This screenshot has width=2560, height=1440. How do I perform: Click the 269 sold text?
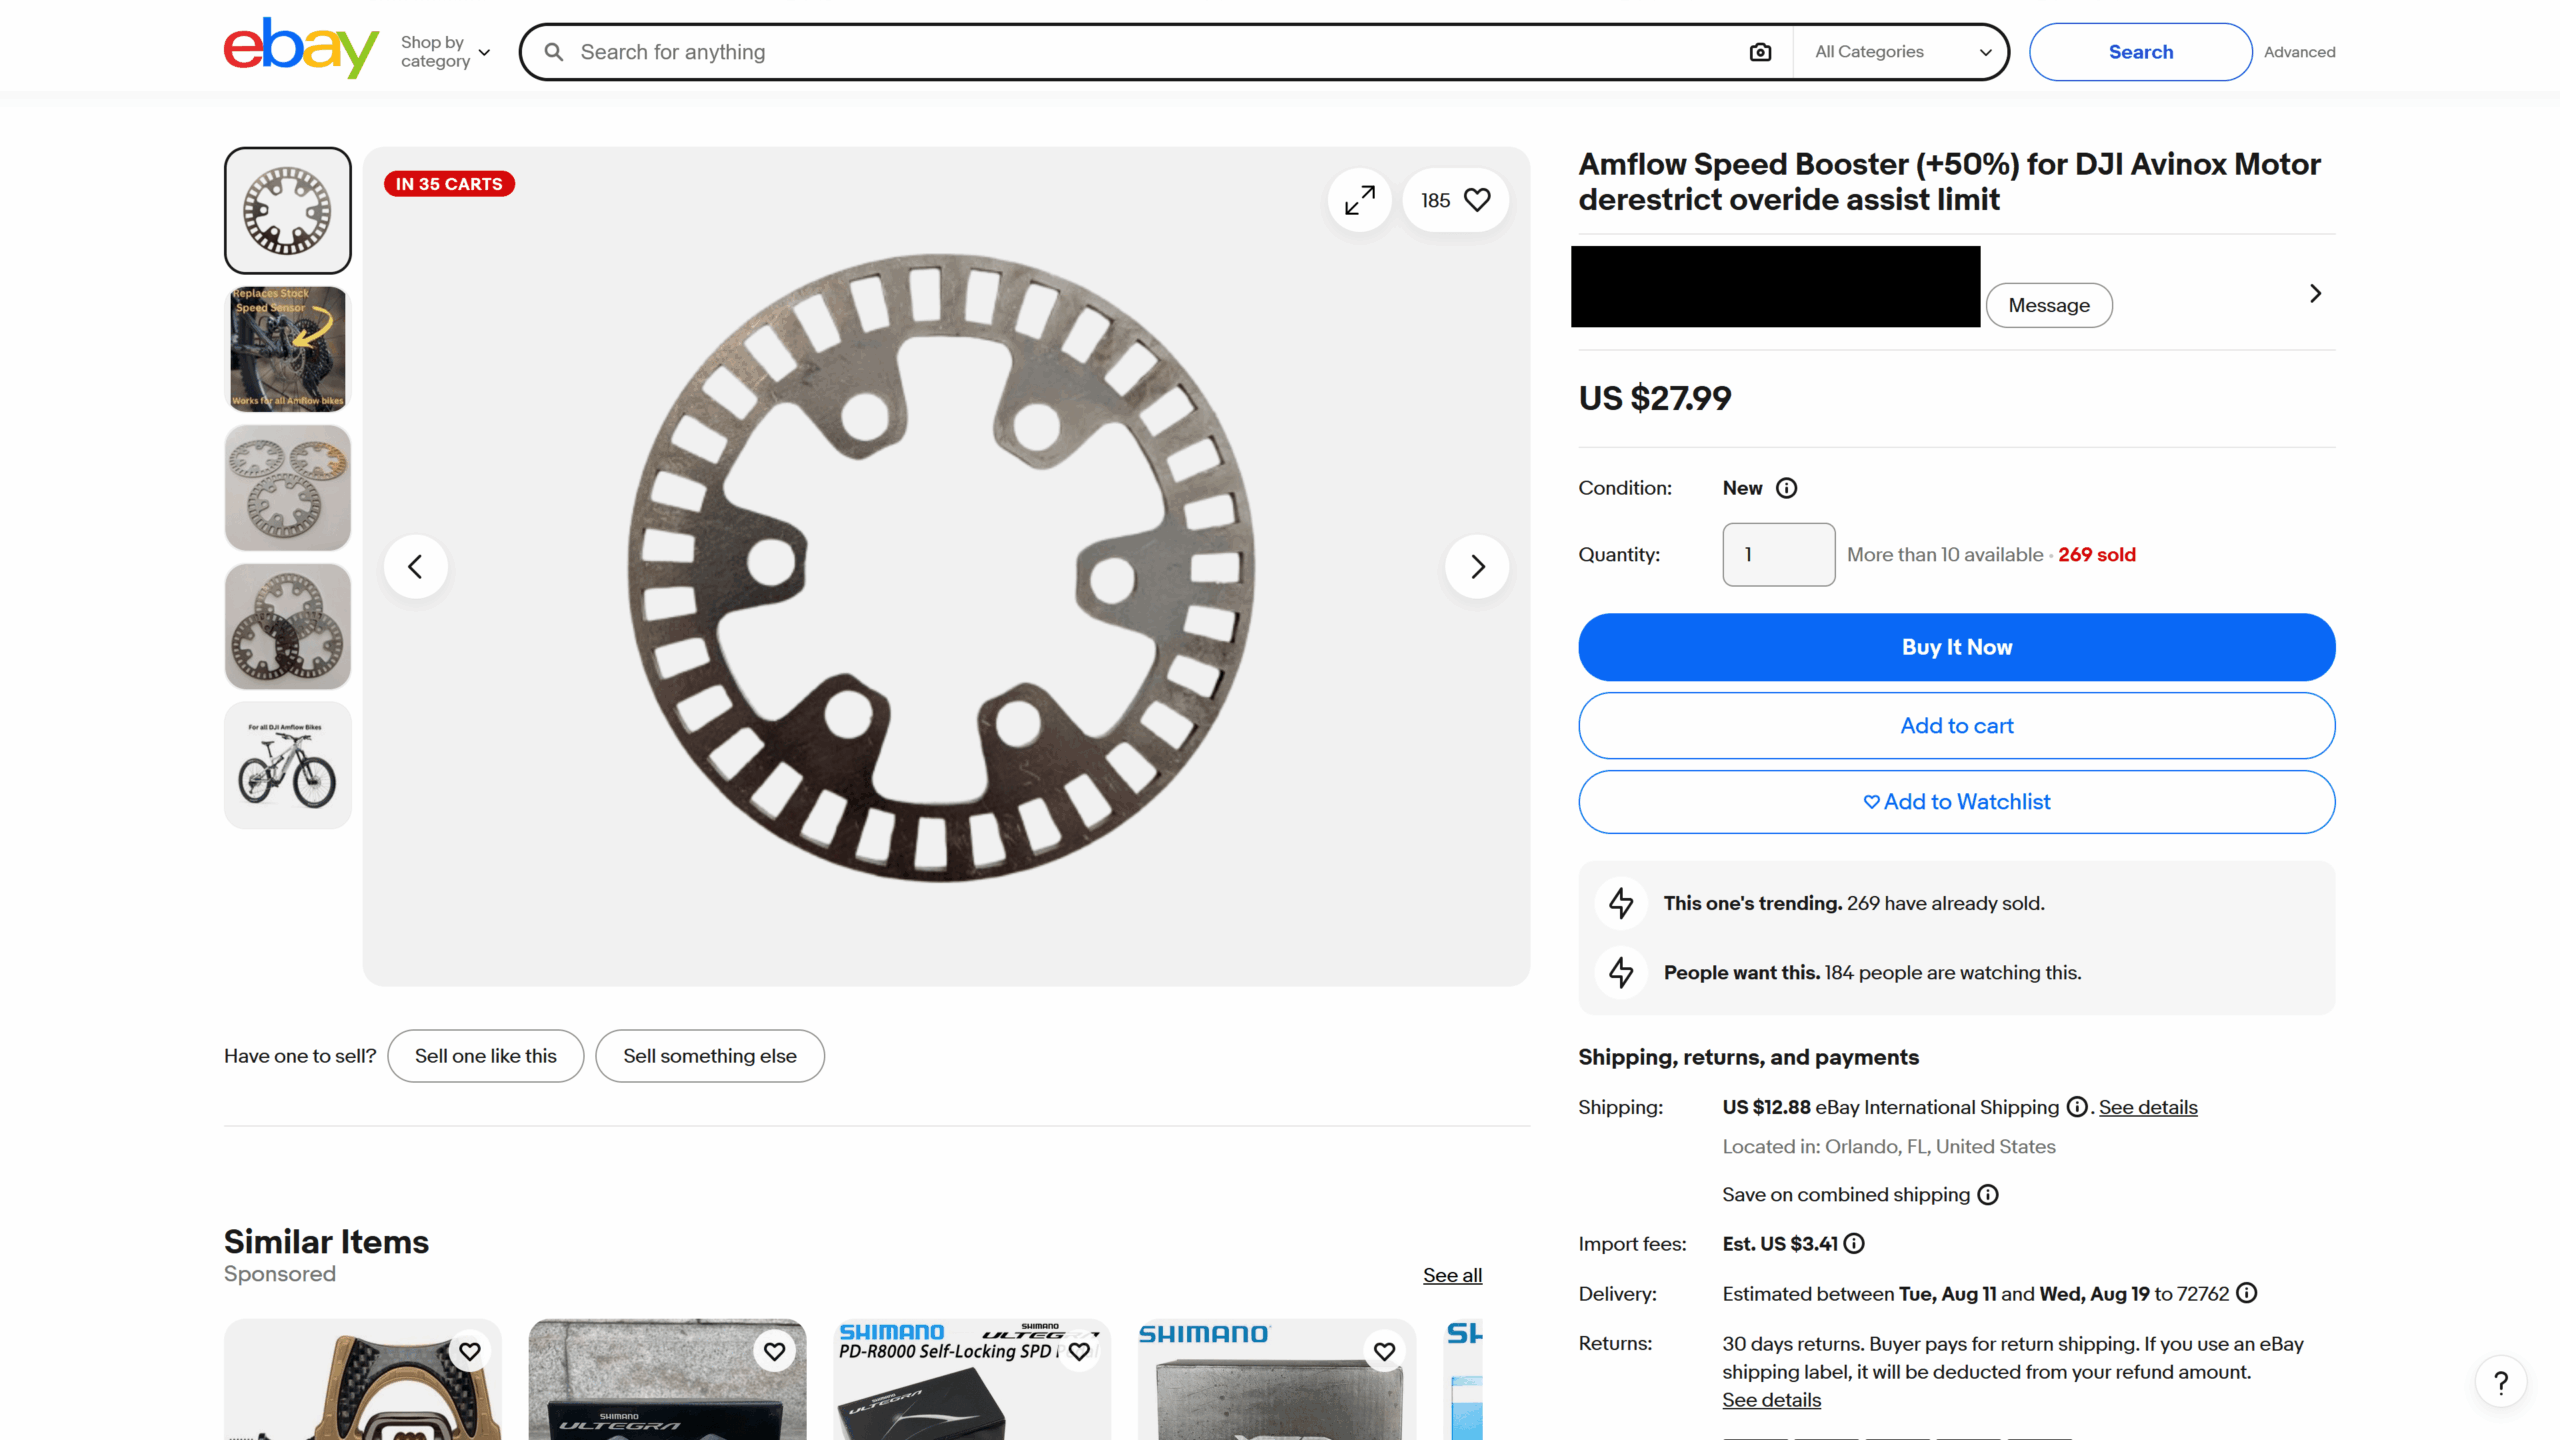click(2096, 555)
